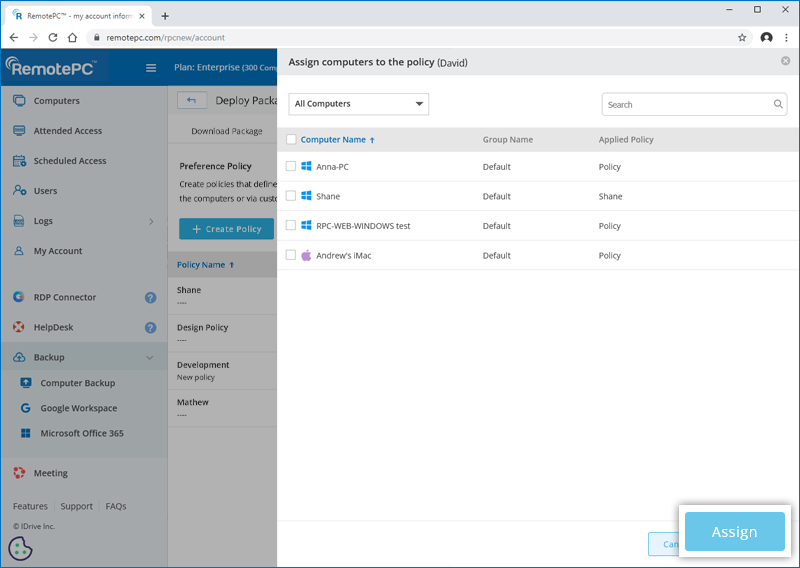Toggle the select-all computers checkbox

point(291,140)
